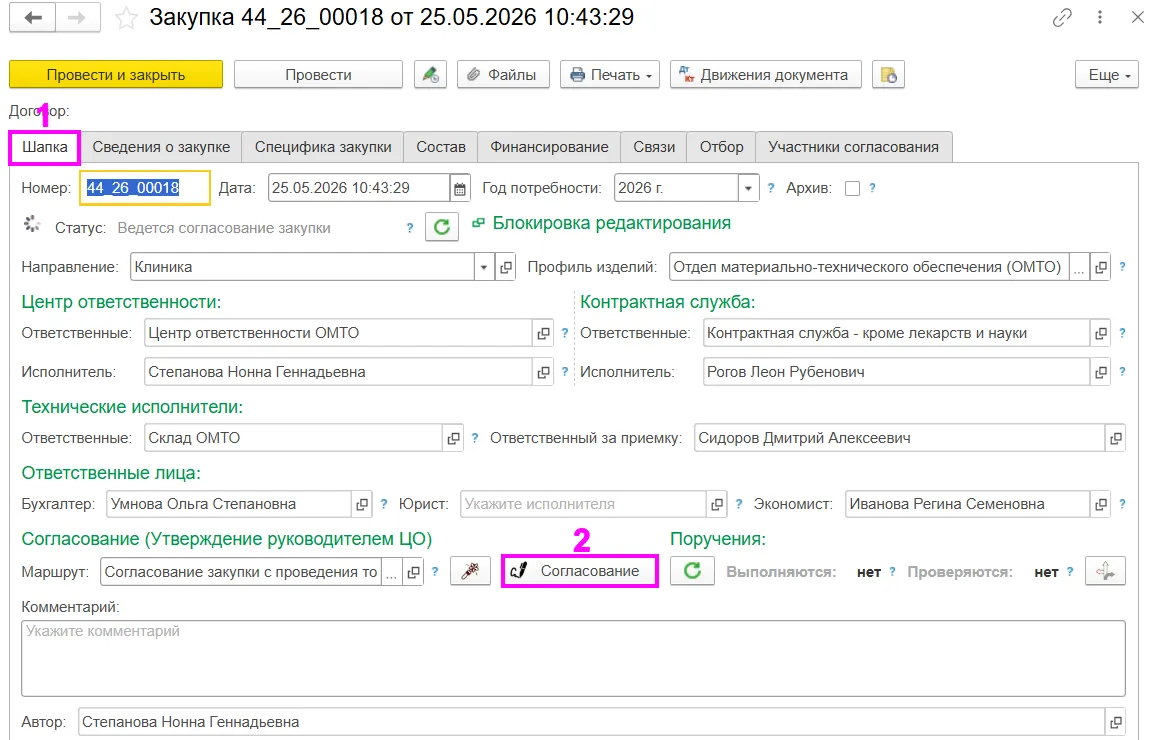Open Контрактная служба ответственные record icon
Viewport: 1150px width, 740px height.
click(1101, 334)
